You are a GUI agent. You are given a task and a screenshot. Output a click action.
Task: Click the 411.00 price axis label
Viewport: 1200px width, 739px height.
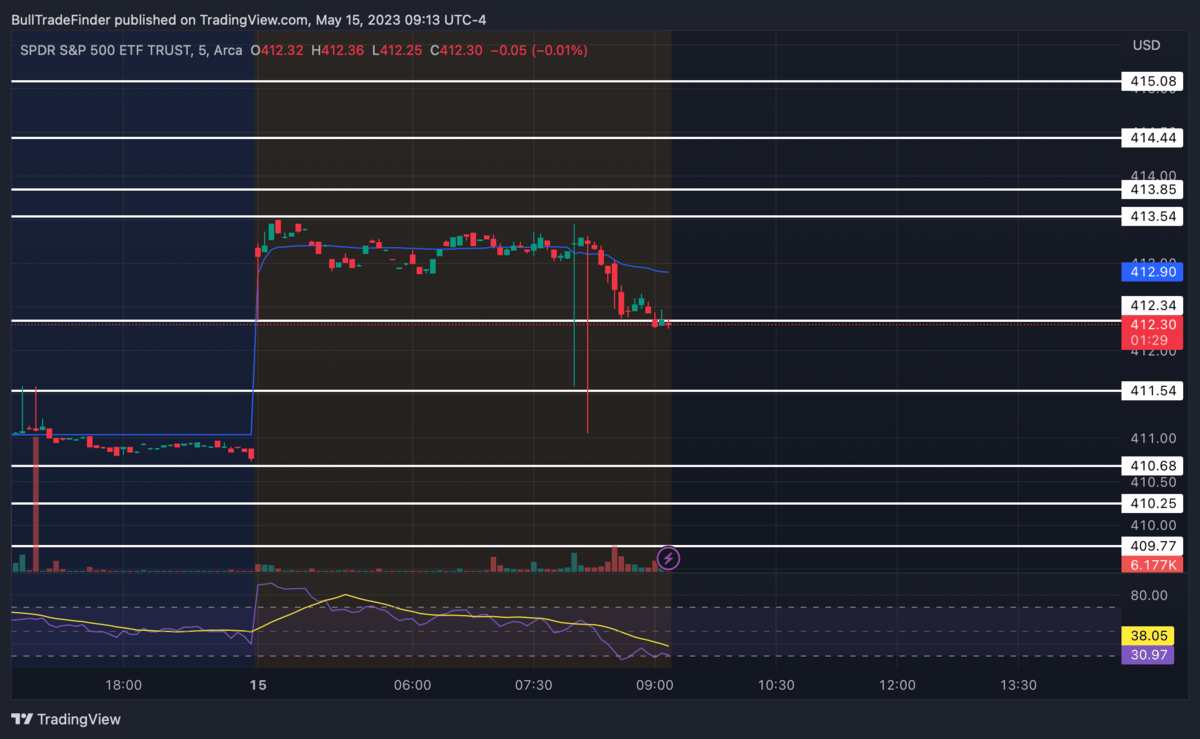click(x=1153, y=438)
